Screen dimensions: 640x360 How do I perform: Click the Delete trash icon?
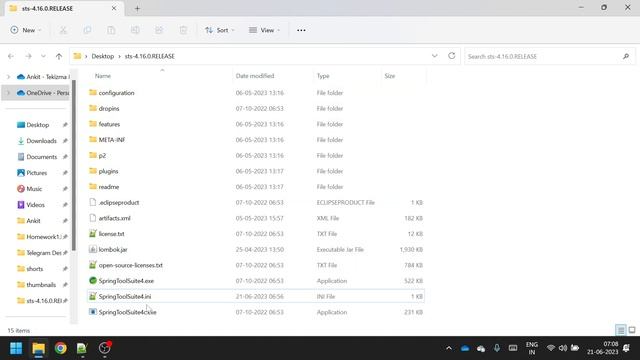point(183,30)
